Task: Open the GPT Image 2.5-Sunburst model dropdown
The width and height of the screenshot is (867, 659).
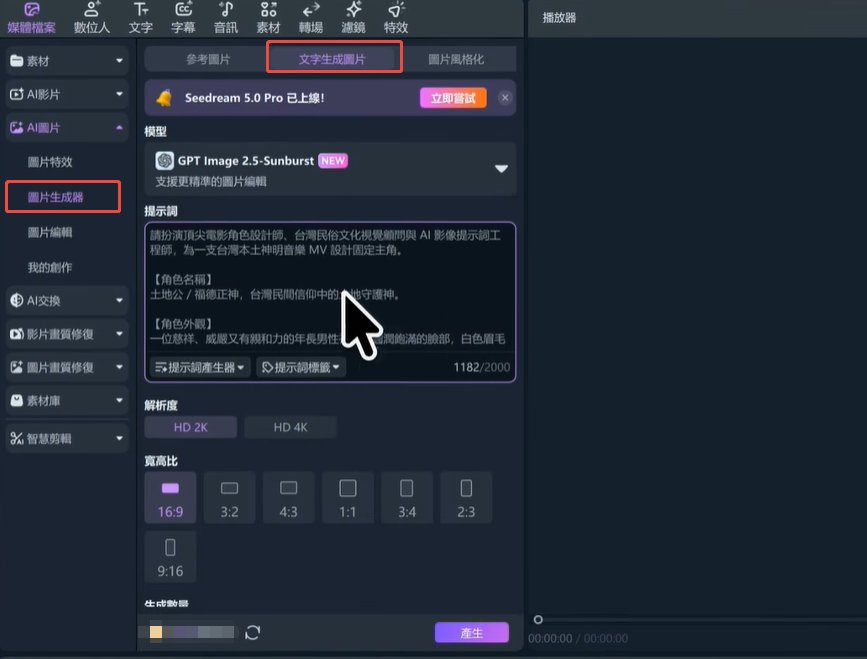Action: point(330,169)
